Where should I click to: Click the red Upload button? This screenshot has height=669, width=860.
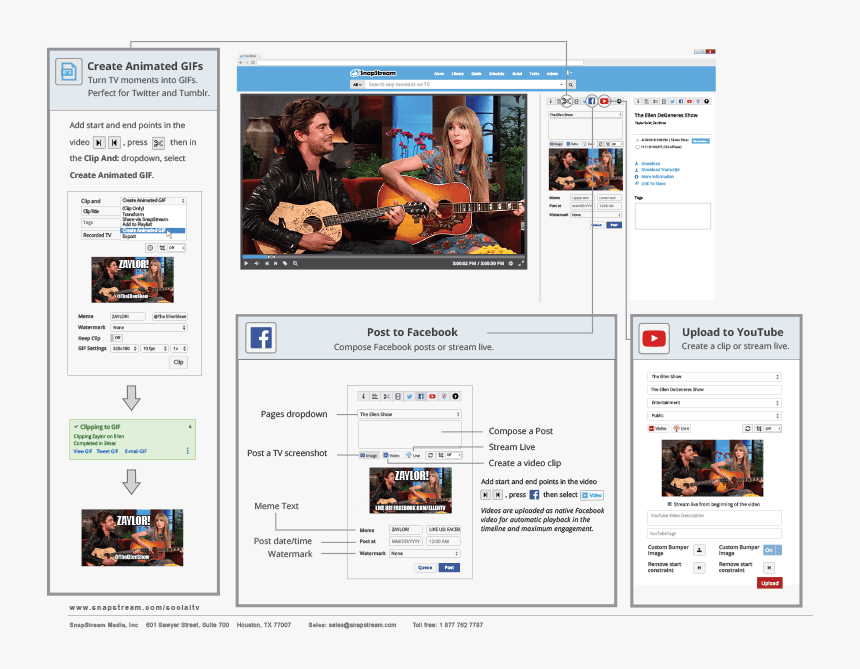click(770, 583)
